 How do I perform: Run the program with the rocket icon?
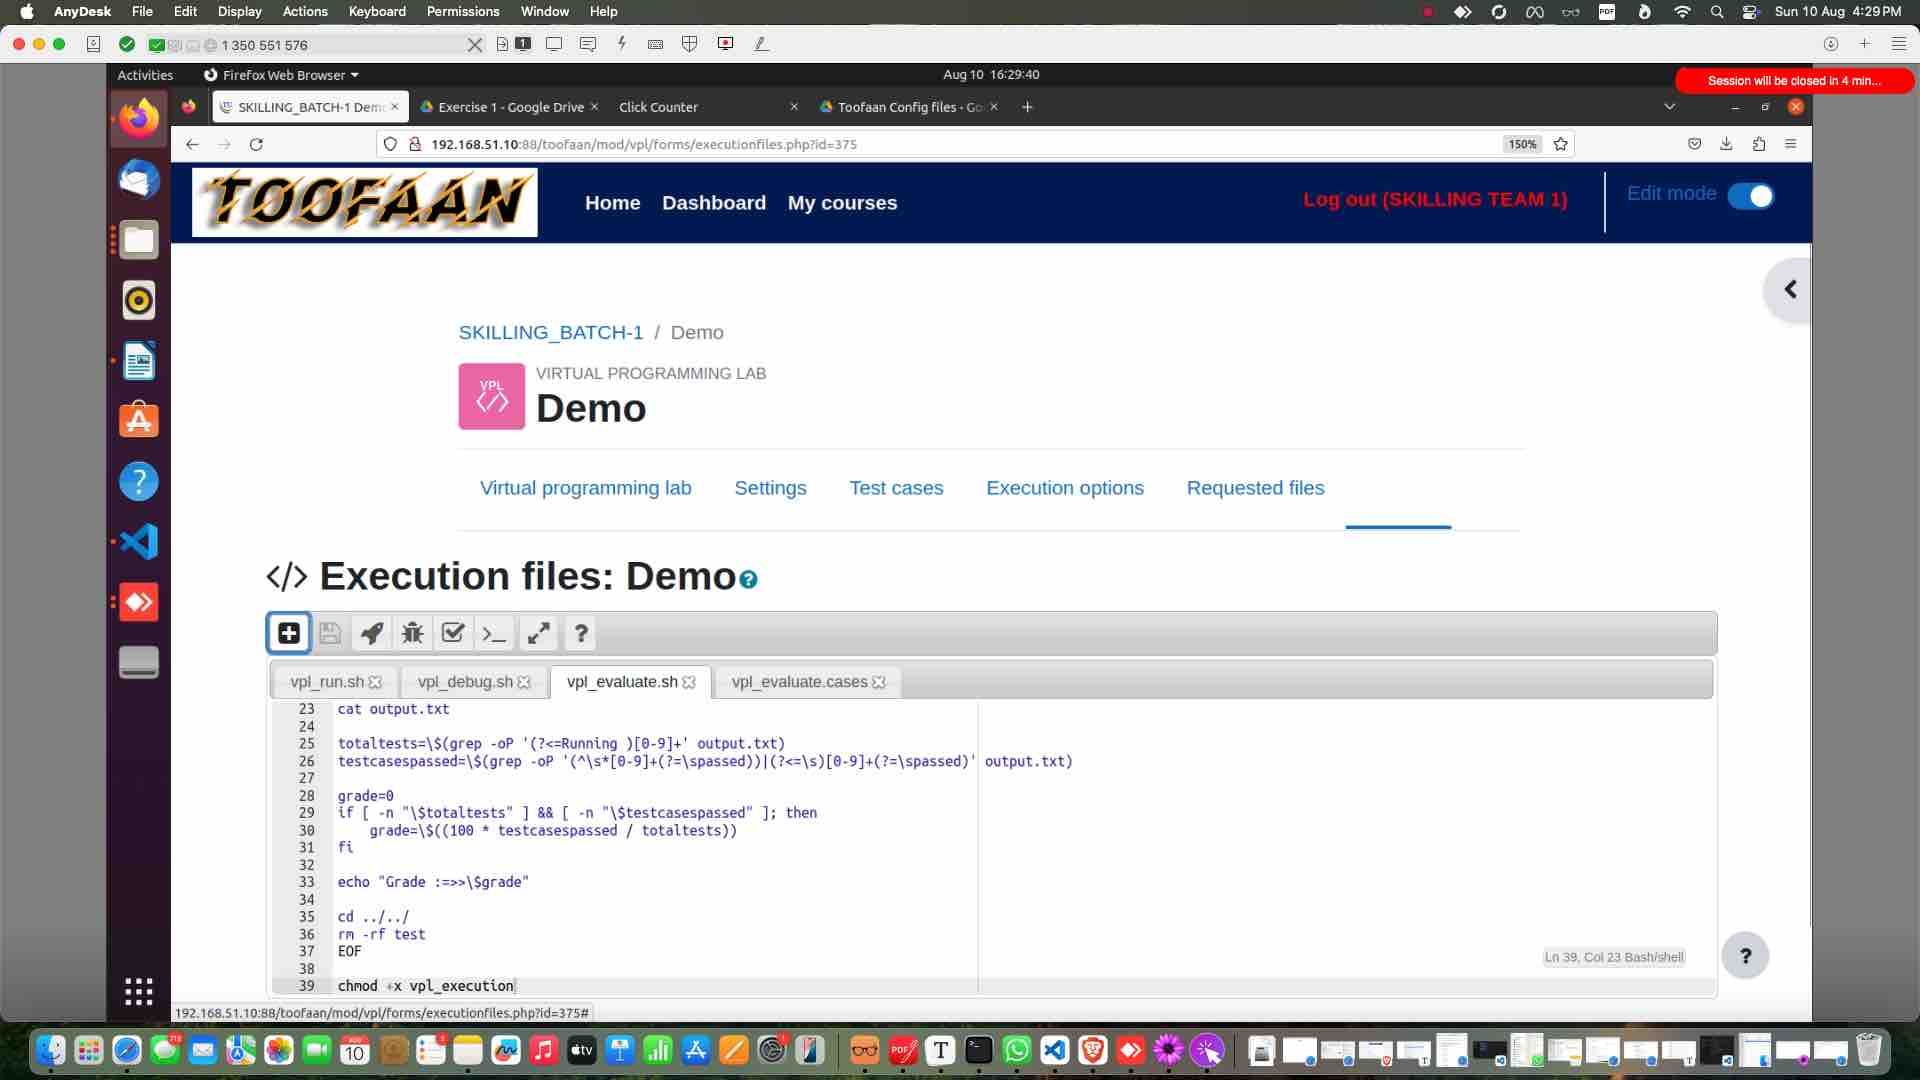point(371,633)
